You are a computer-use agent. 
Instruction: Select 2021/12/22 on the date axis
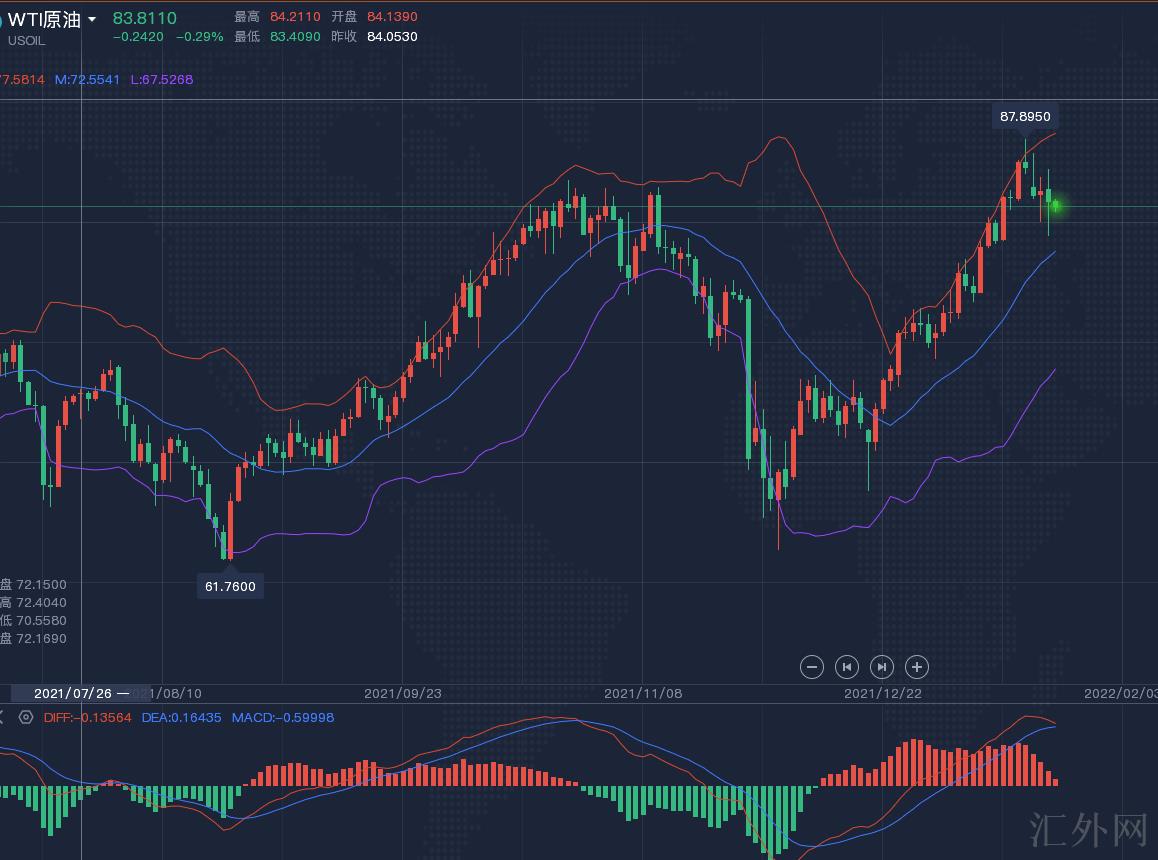point(883,693)
